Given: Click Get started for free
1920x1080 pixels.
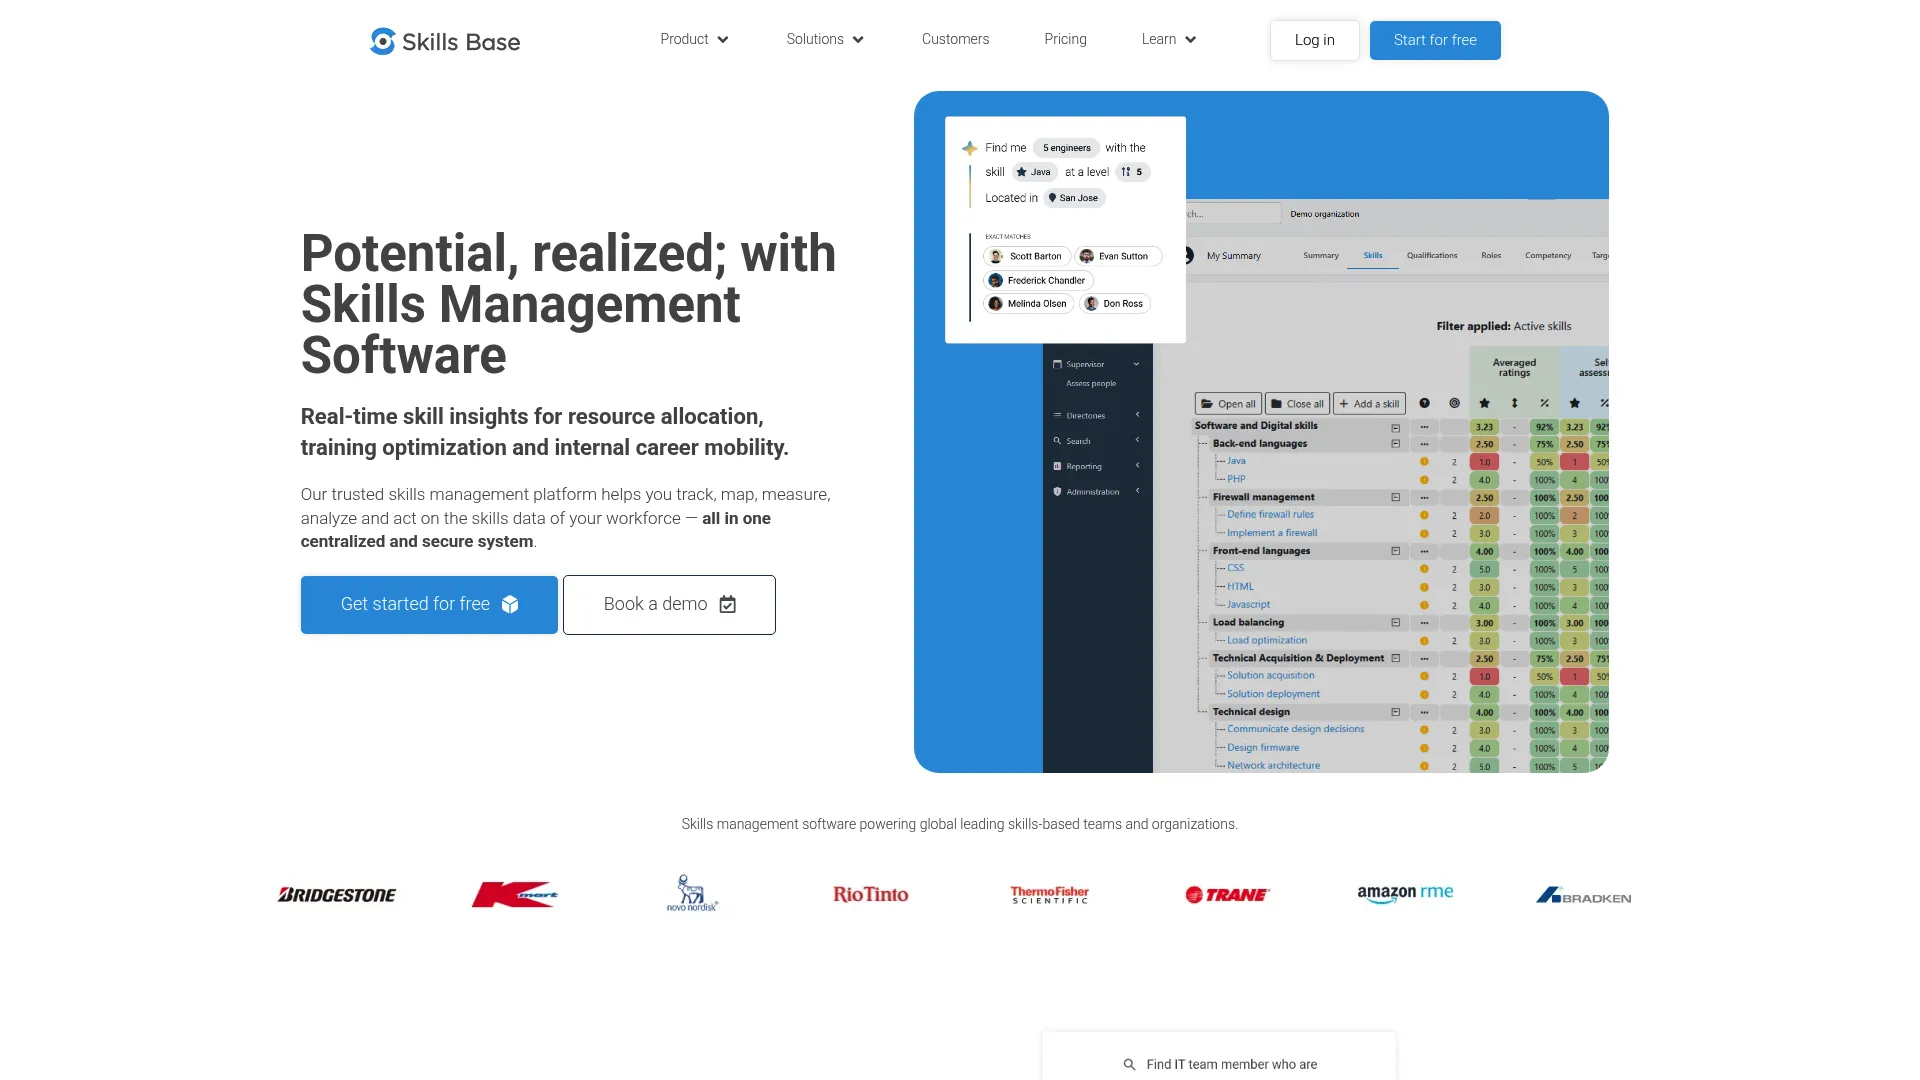Looking at the screenshot, I should pos(429,604).
